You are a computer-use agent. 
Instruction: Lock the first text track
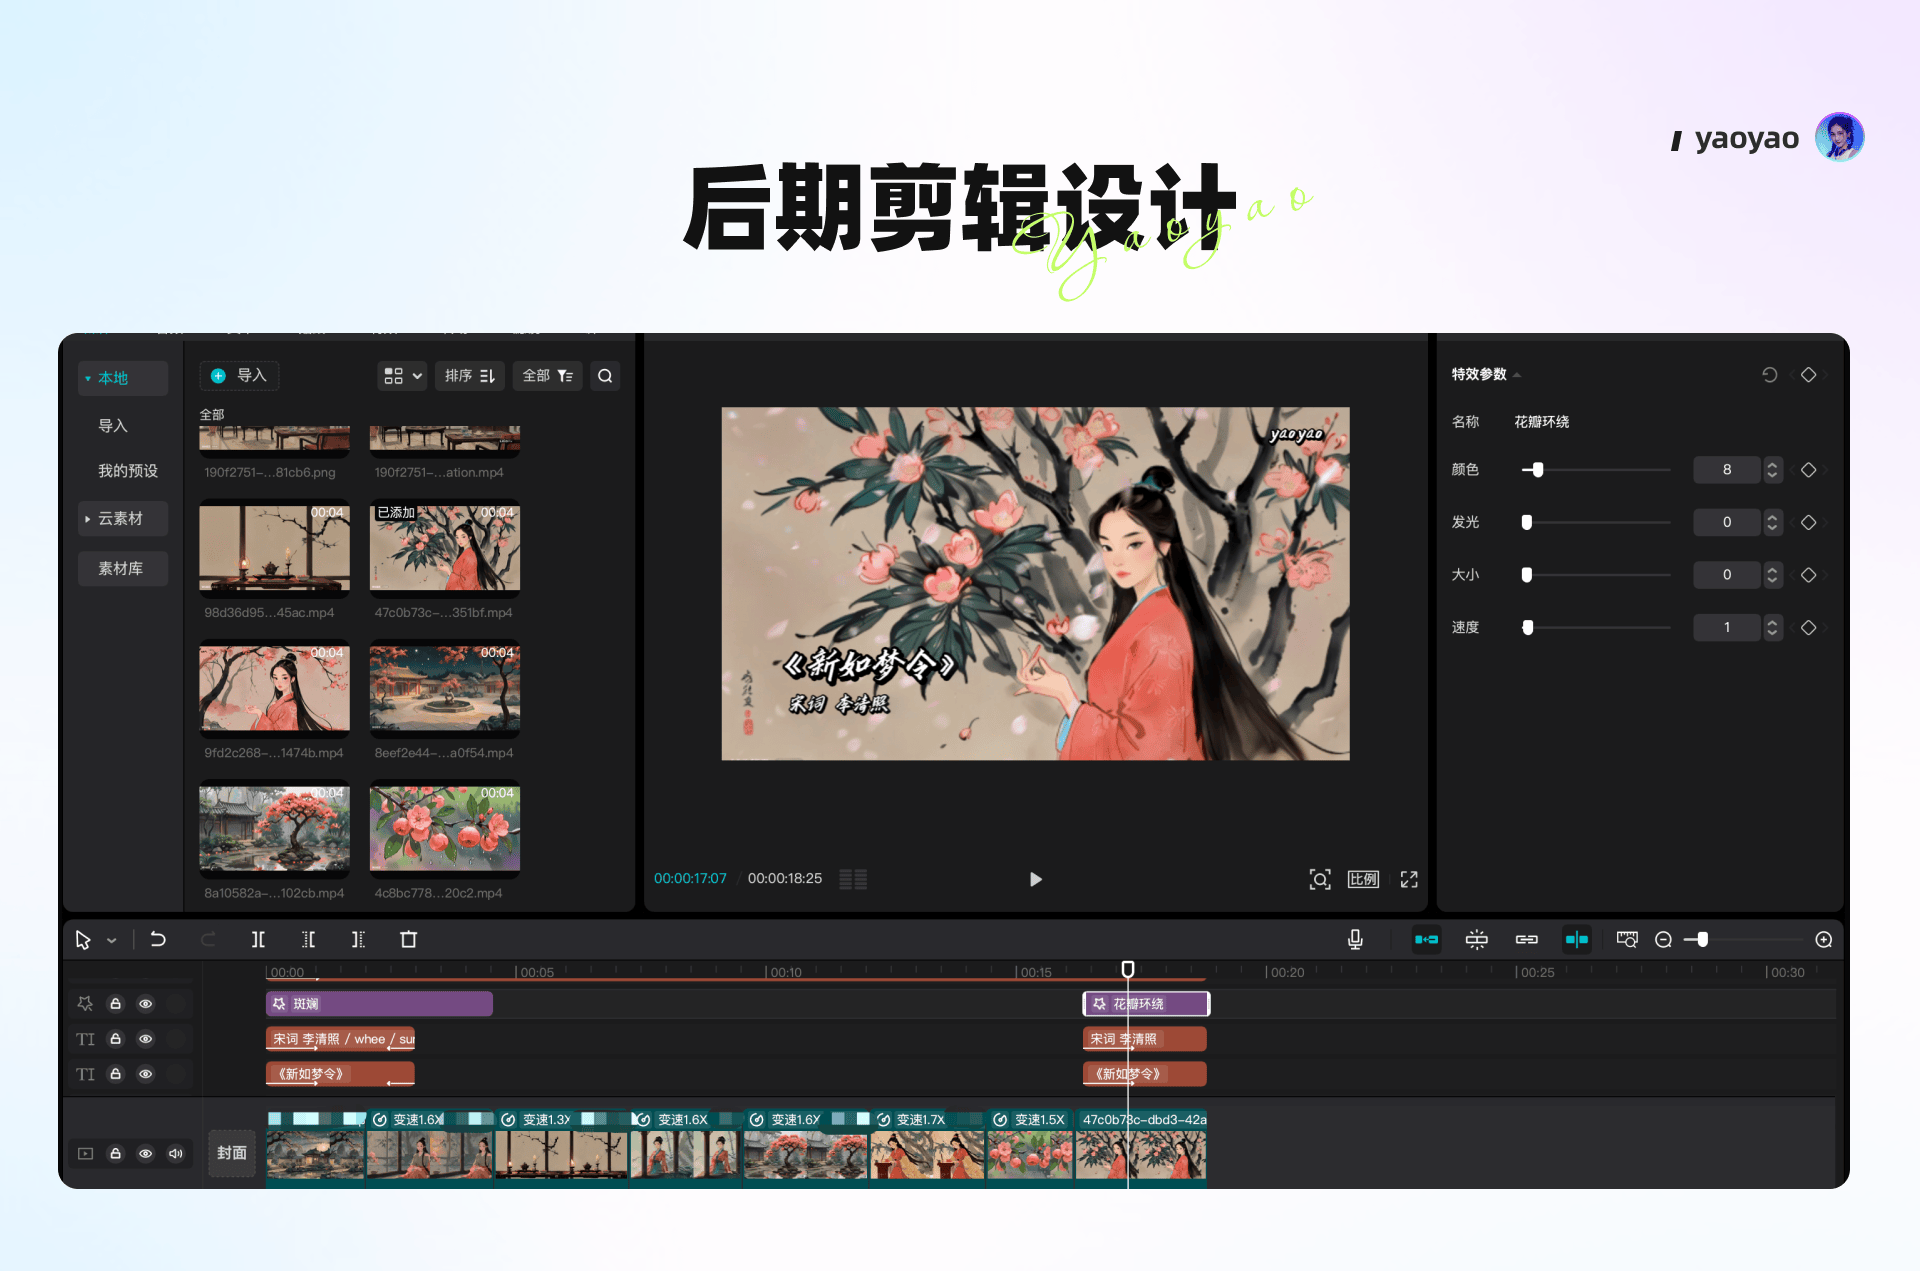(116, 1039)
